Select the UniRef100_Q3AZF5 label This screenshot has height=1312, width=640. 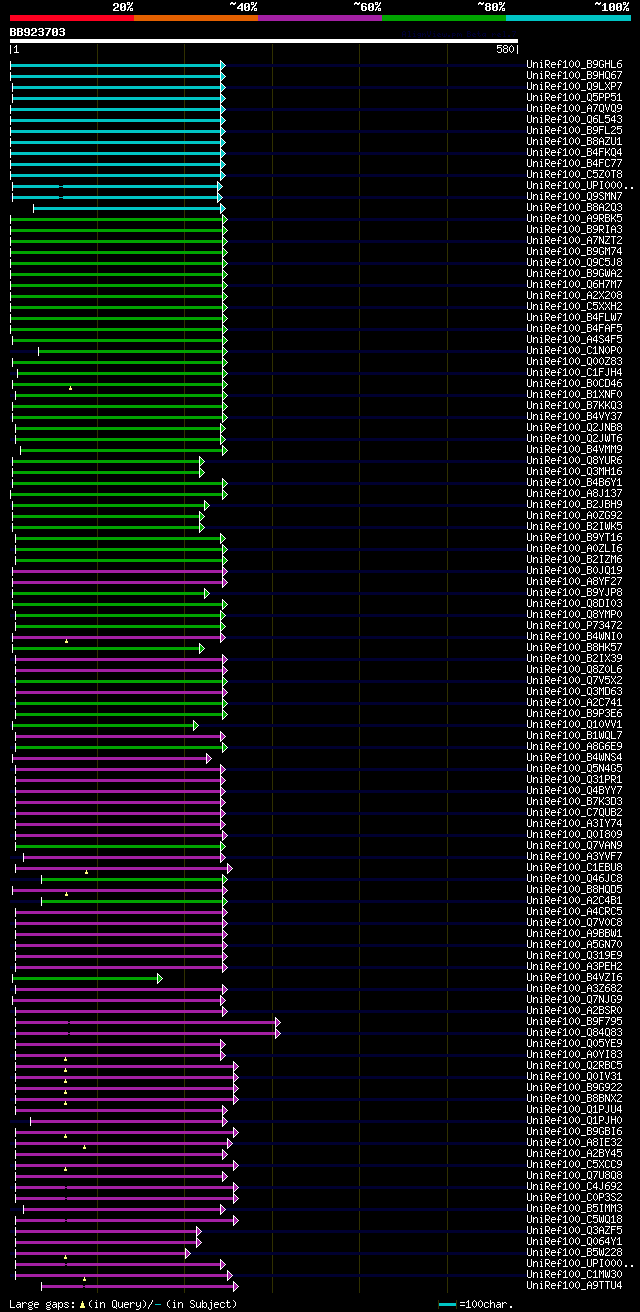click(574, 1230)
